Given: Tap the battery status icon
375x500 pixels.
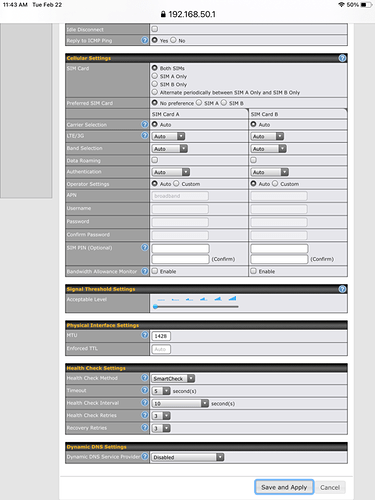Looking at the screenshot, I should (x=366, y=5).
